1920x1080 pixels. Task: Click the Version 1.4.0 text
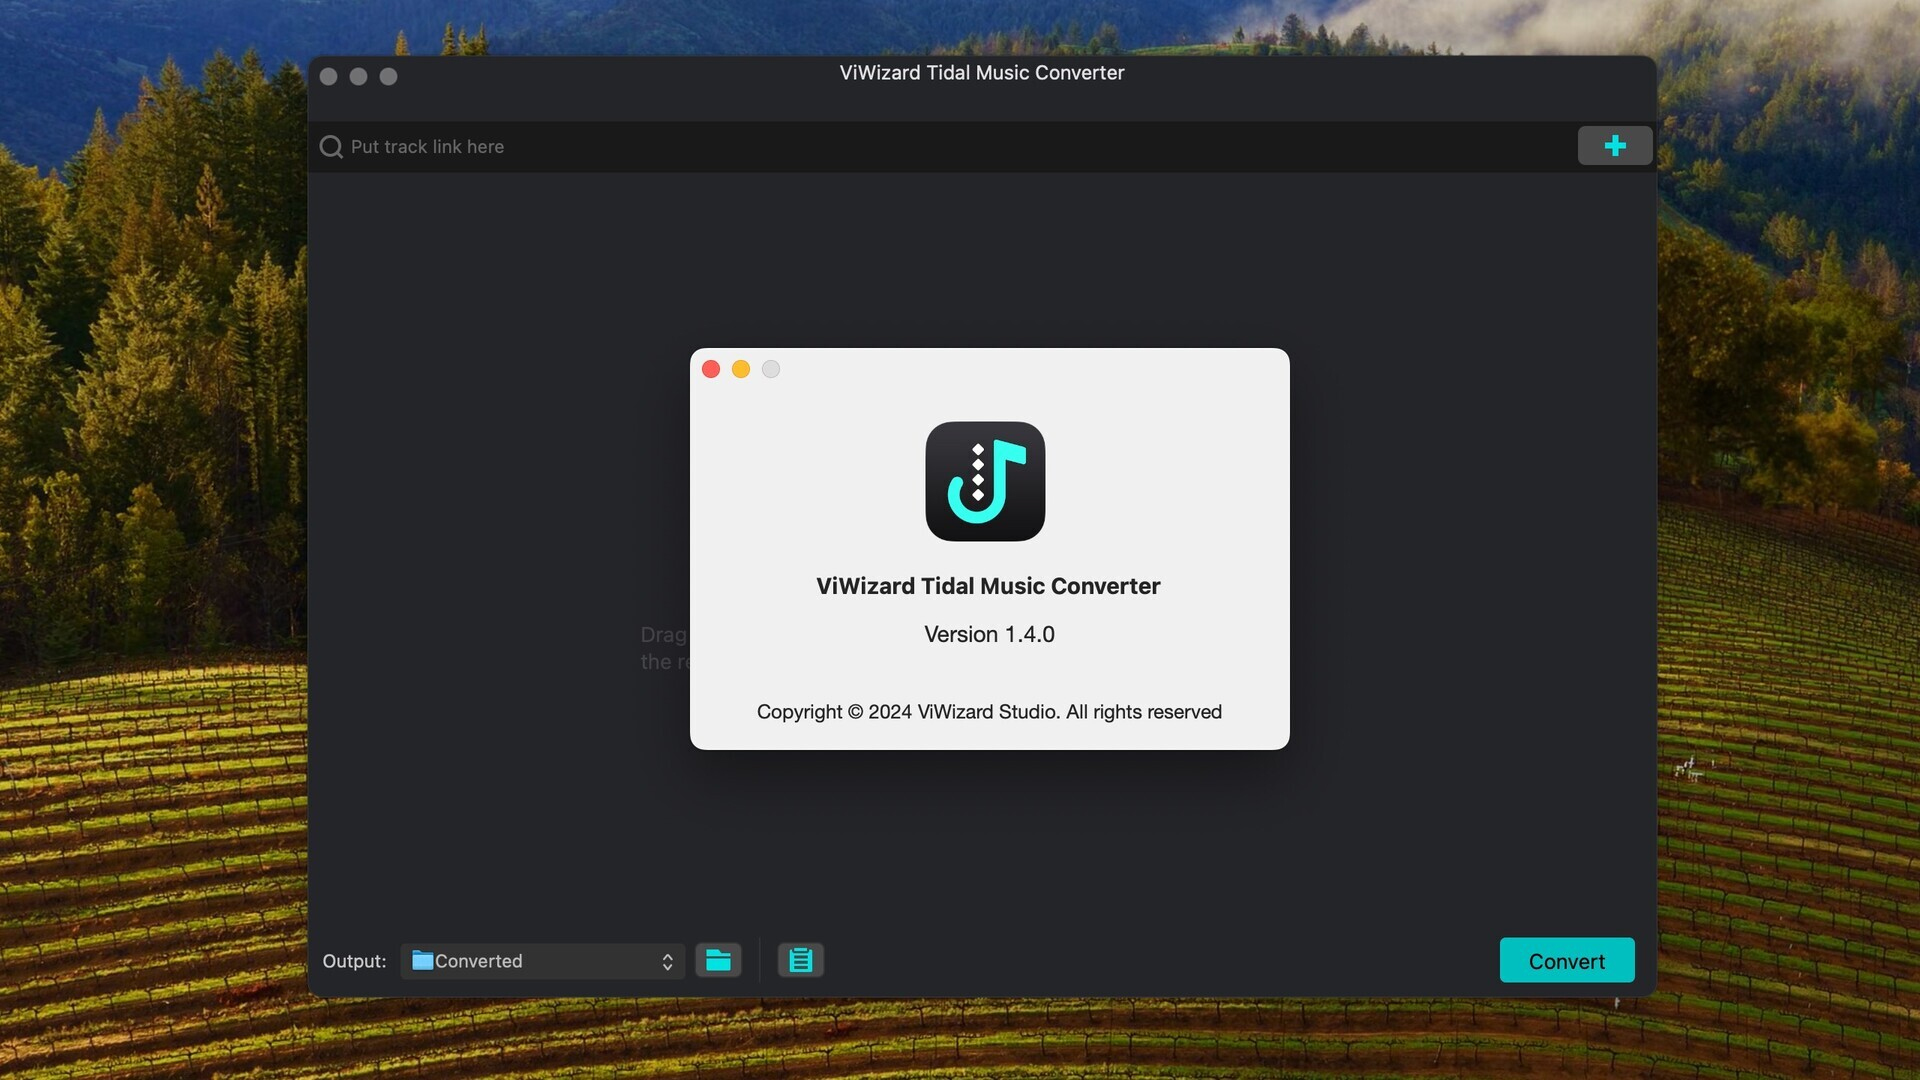tap(989, 634)
